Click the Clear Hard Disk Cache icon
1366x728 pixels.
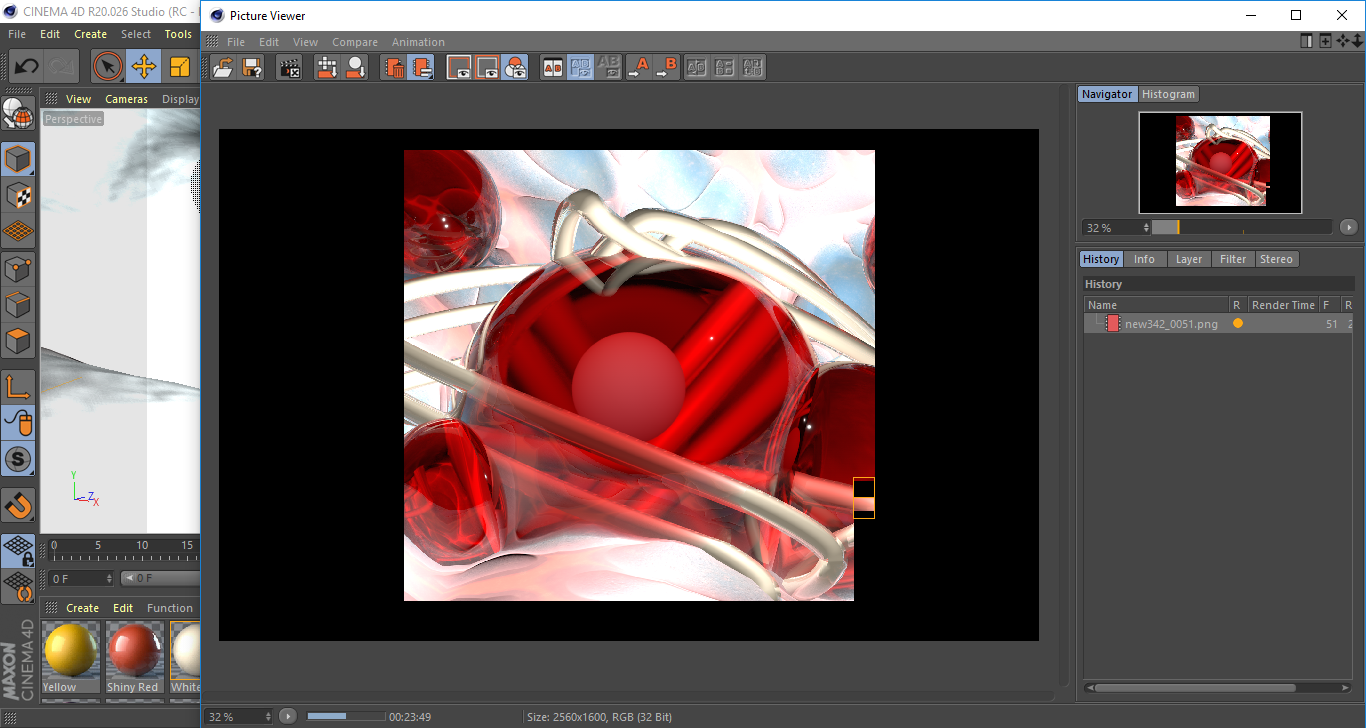point(327,68)
